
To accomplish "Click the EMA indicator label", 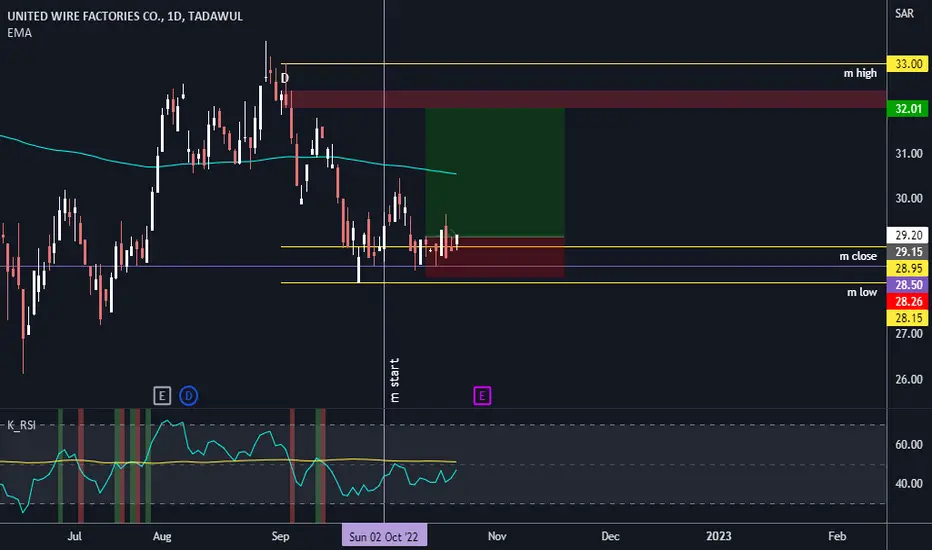I will 20,33.
